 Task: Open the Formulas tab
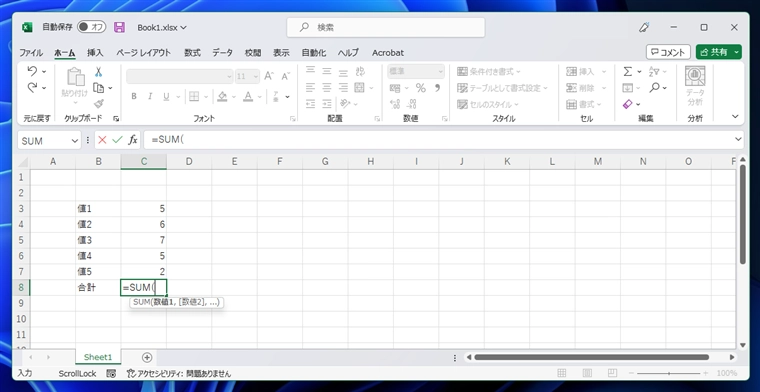pos(192,53)
